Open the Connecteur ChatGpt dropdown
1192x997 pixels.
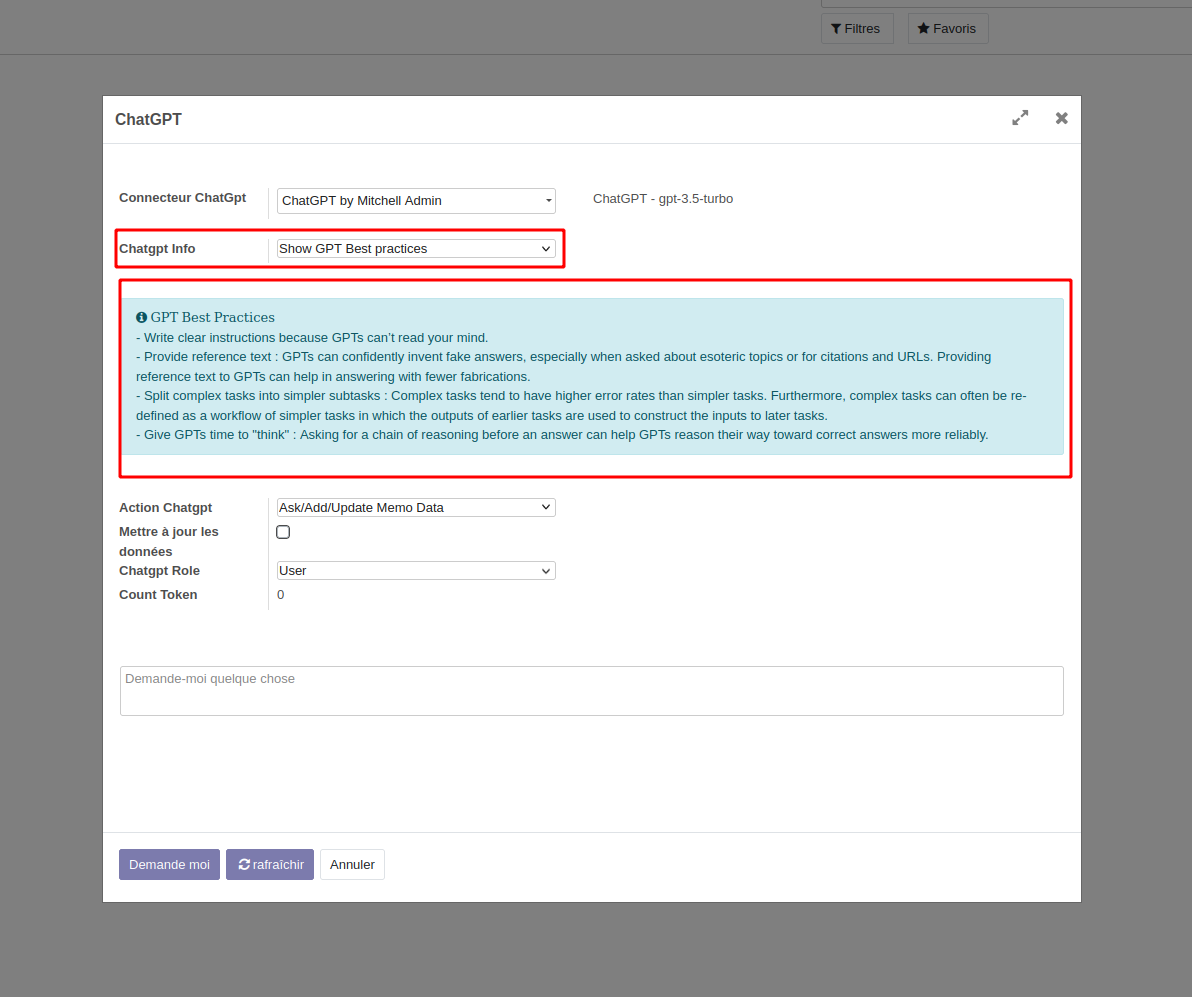[416, 201]
